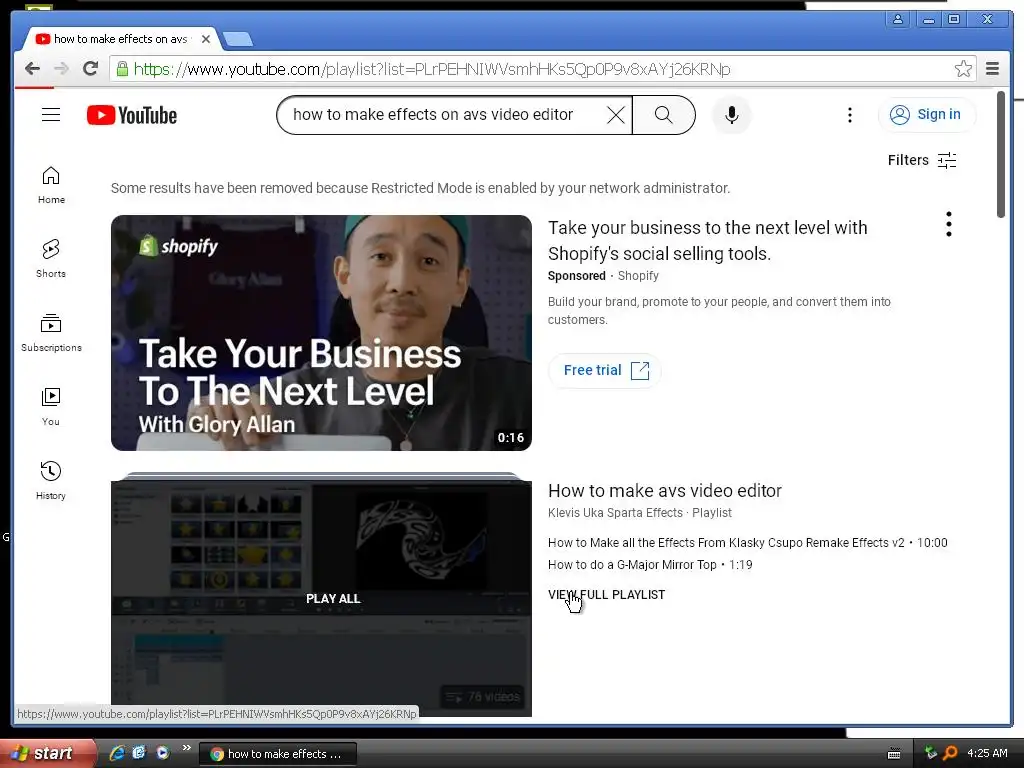Open the Chrome menu icon

coord(992,69)
